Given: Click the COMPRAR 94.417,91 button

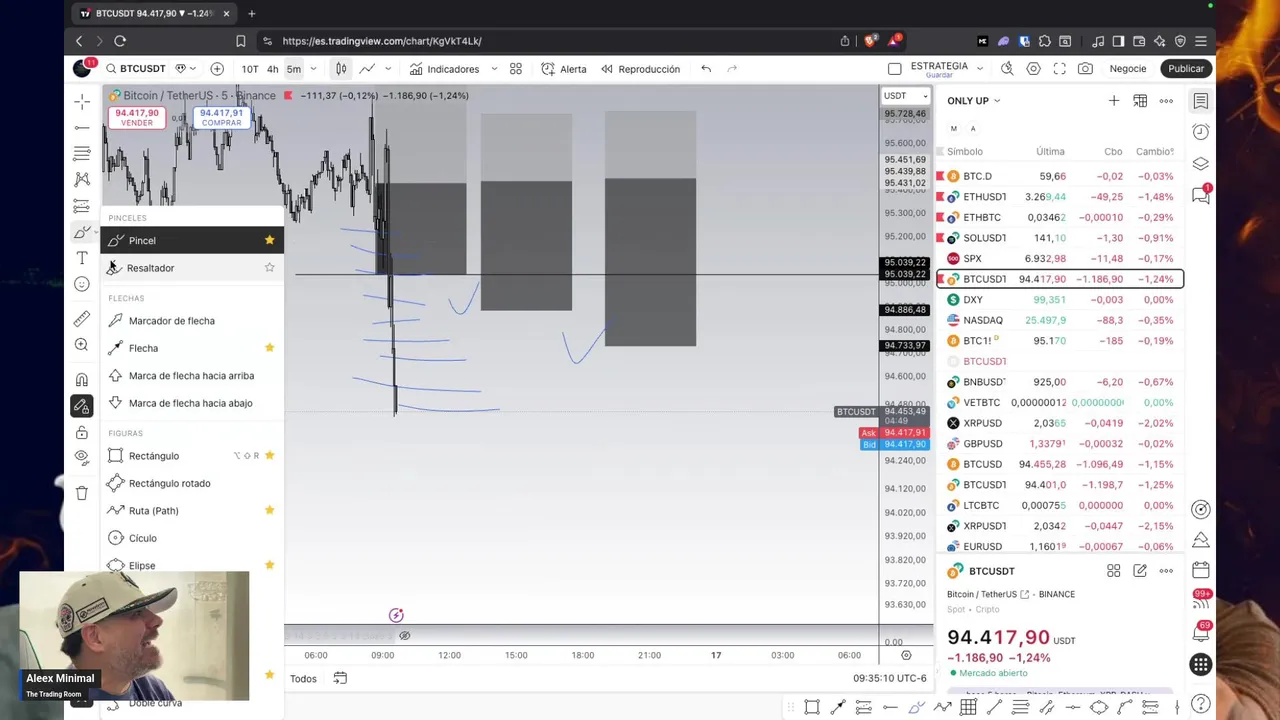Looking at the screenshot, I should pyautogui.click(x=221, y=117).
